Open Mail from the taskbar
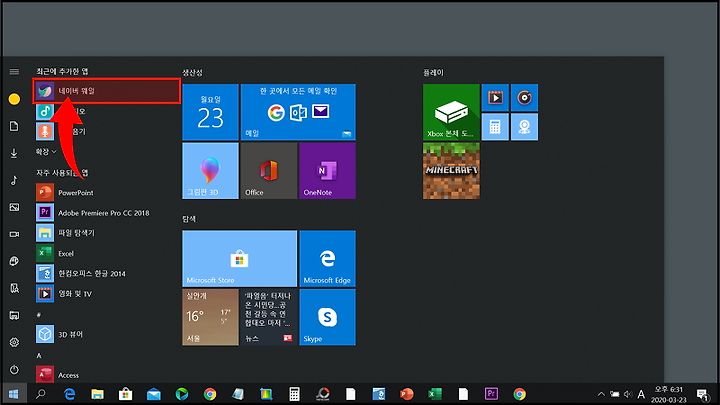The width and height of the screenshot is (720, 405). click(x=154, y=394)
